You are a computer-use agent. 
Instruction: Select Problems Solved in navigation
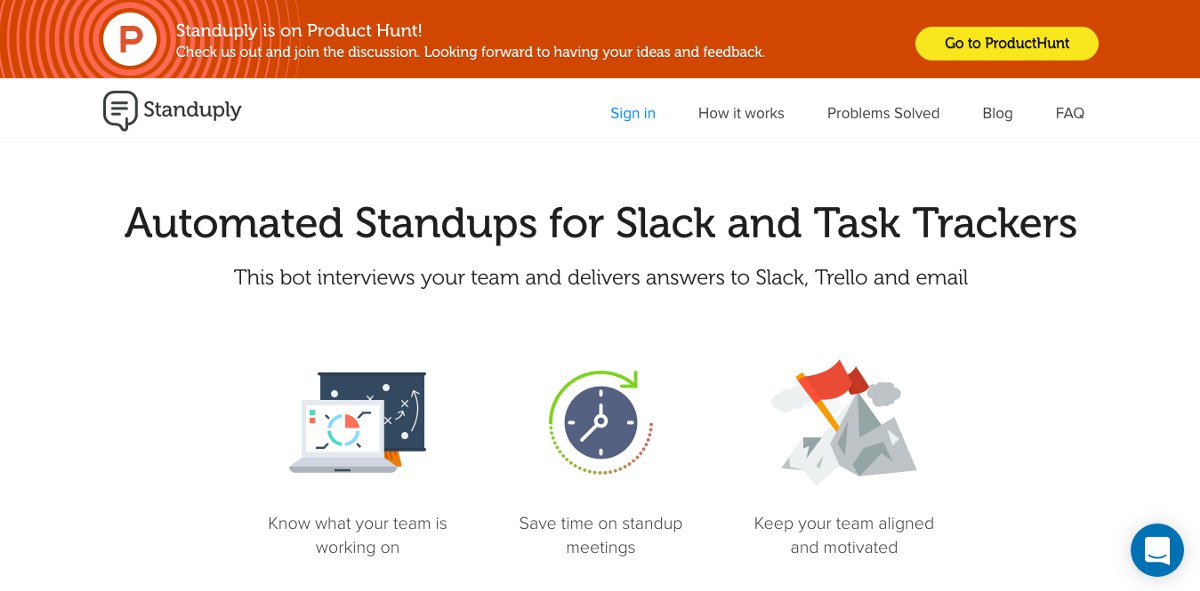(883, 113)
